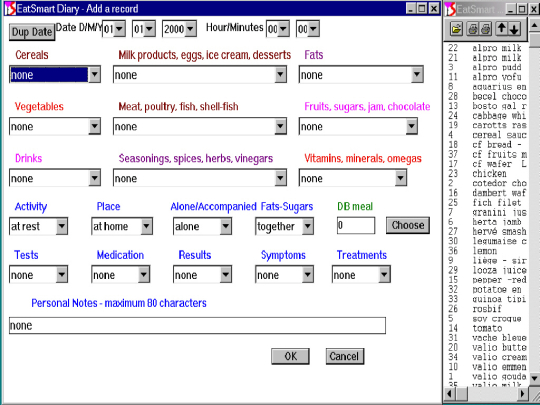Open the Treatments dropdown
The width and height of the screenshot is (540, 405).
(384, 274)
